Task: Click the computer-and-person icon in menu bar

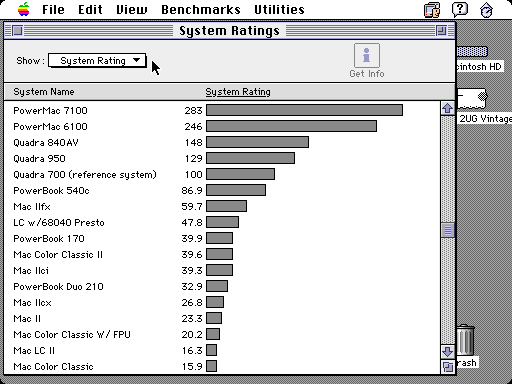Action: pyautogui.click(x=432, y=9)
